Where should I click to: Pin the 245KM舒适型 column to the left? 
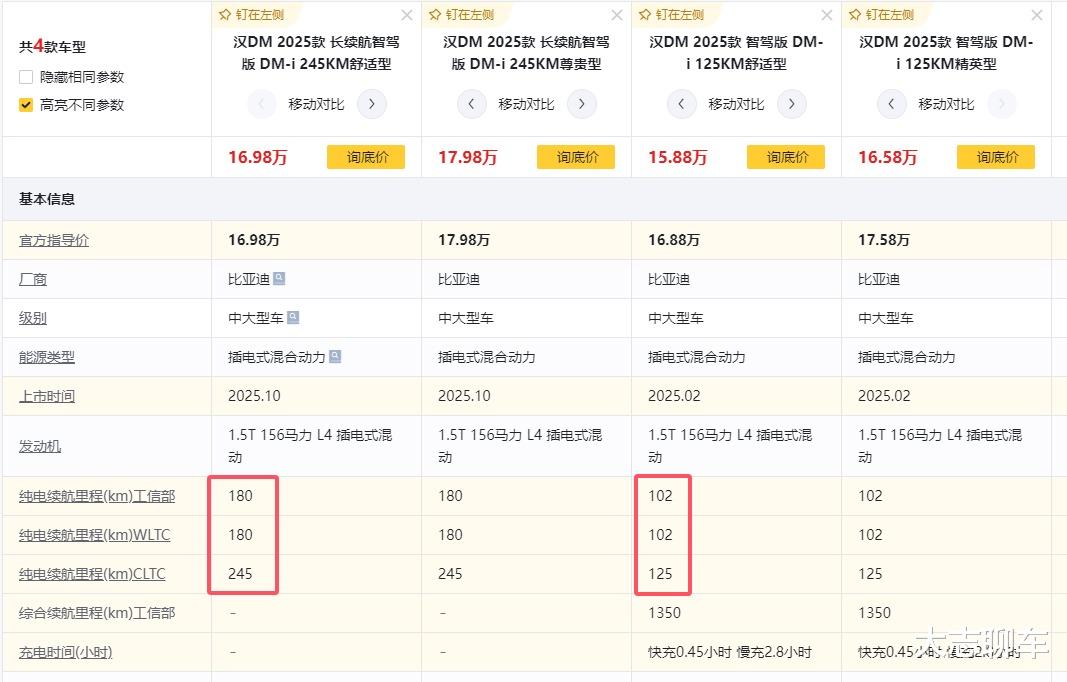[251, 14]
